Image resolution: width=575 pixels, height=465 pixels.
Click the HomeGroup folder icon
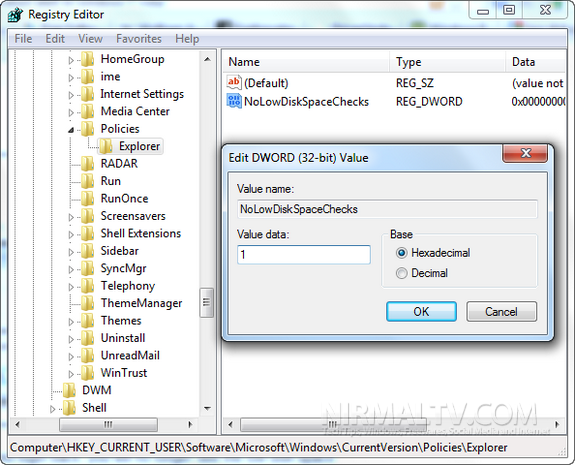coord(88,59)
